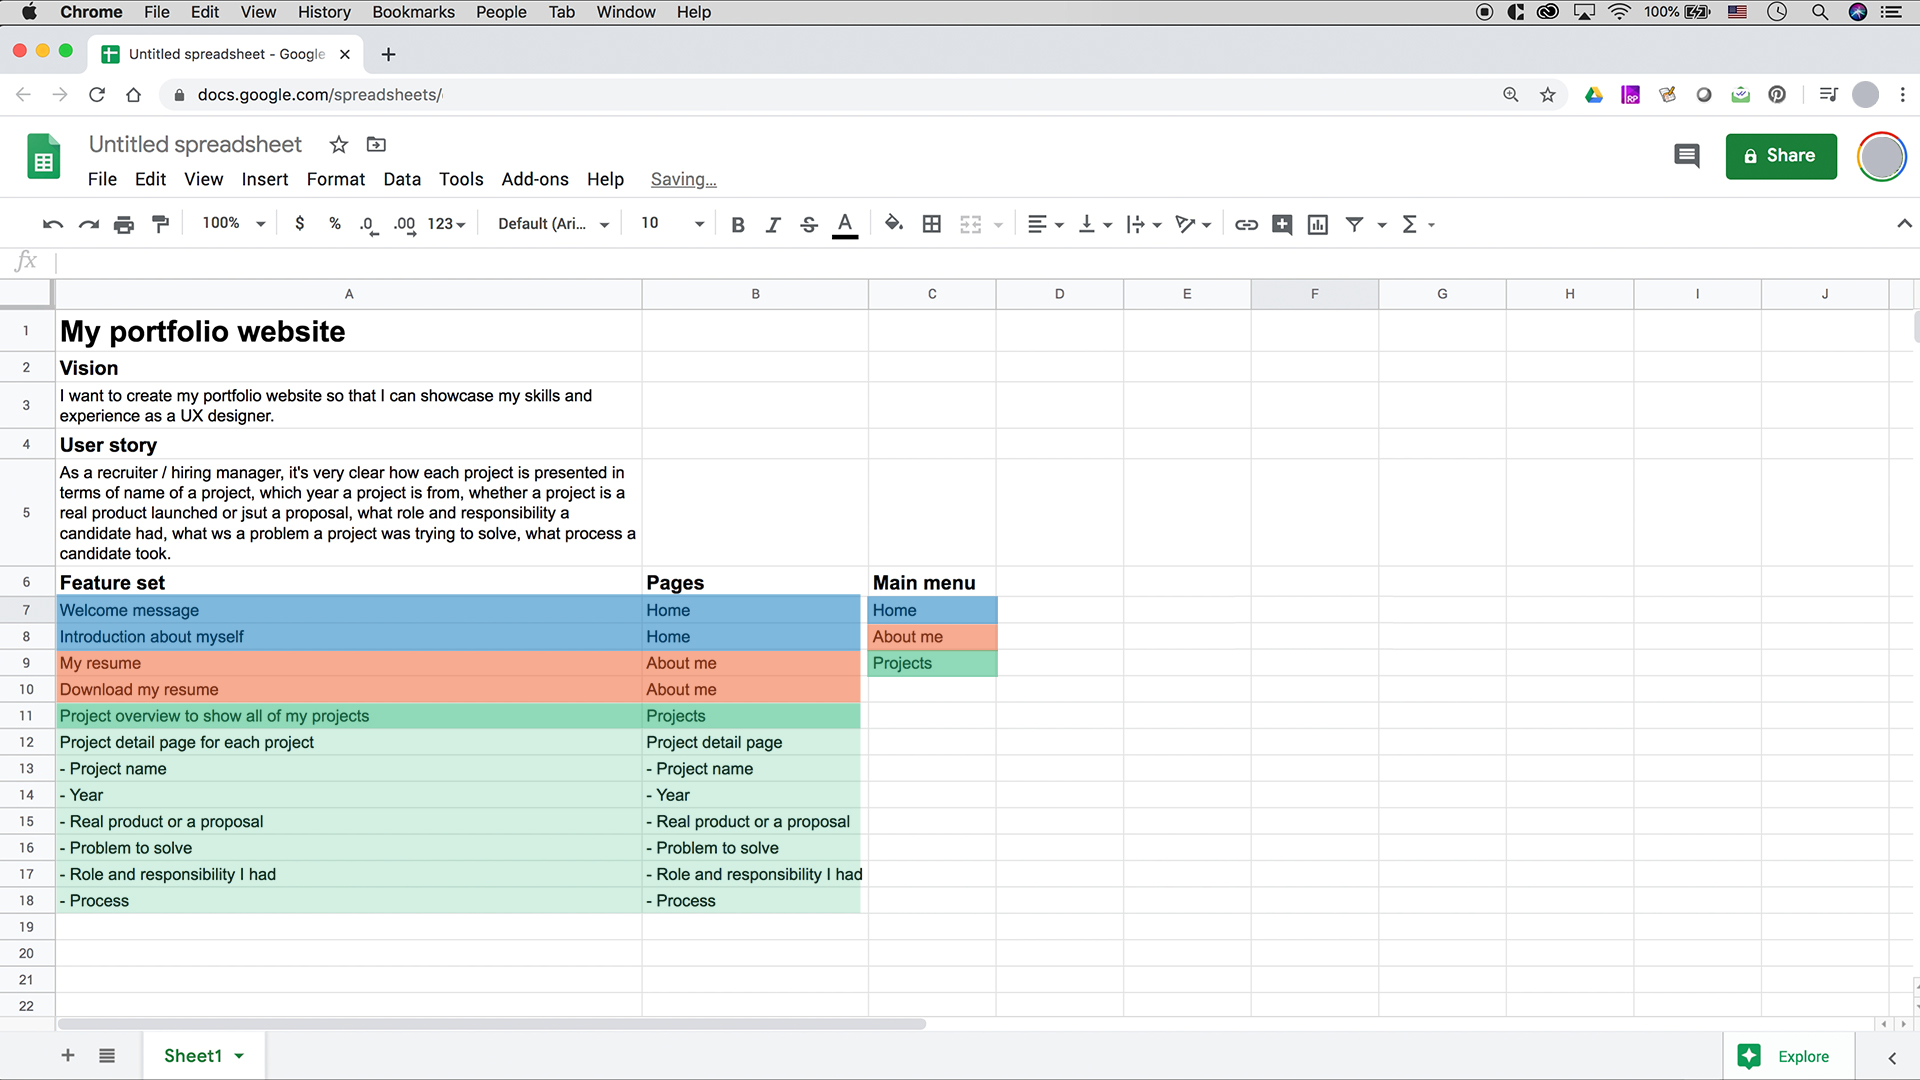The image size is (1920, 1080).
Task: Open the comment history icon
Action: click(x=1686, y=156)
